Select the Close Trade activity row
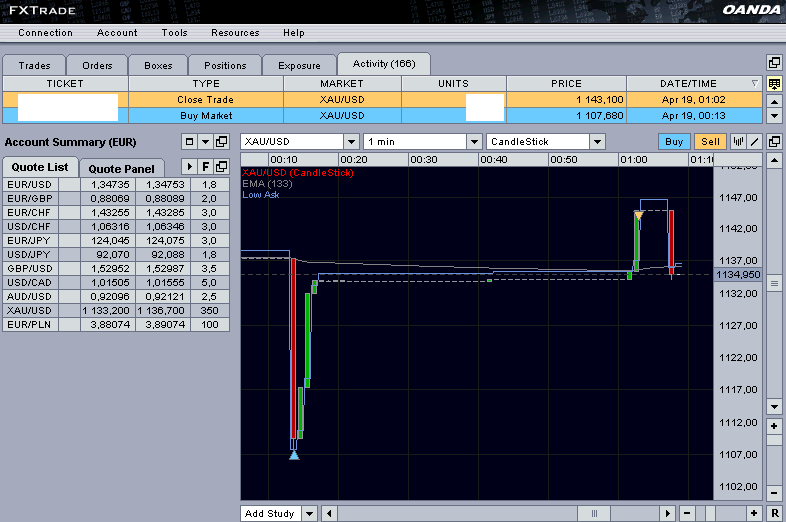The width and height of the screenshot is (786, 522). coord(382,99)
